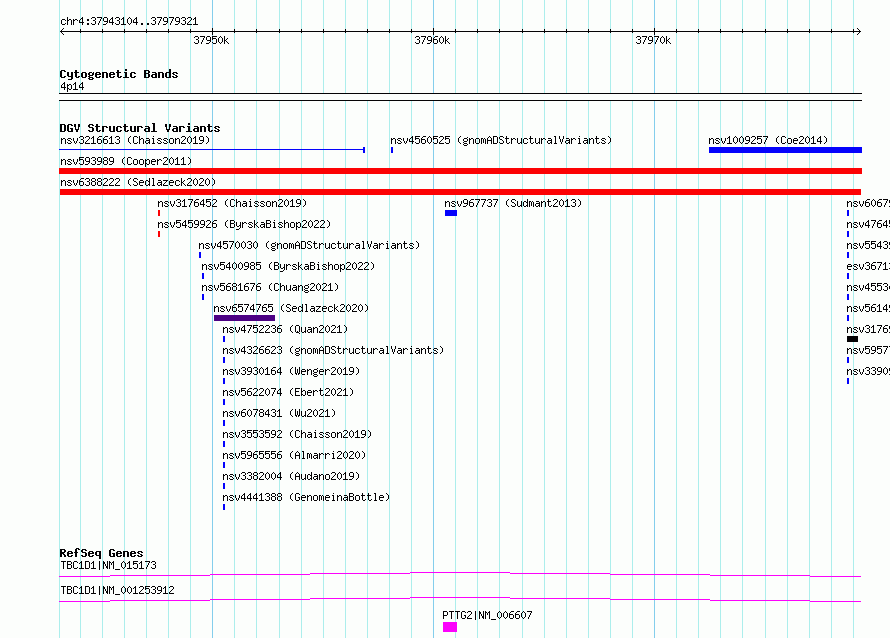Click the RefSeq Genes track title
The image size is (890, 638).
click(x=101, y=553)
